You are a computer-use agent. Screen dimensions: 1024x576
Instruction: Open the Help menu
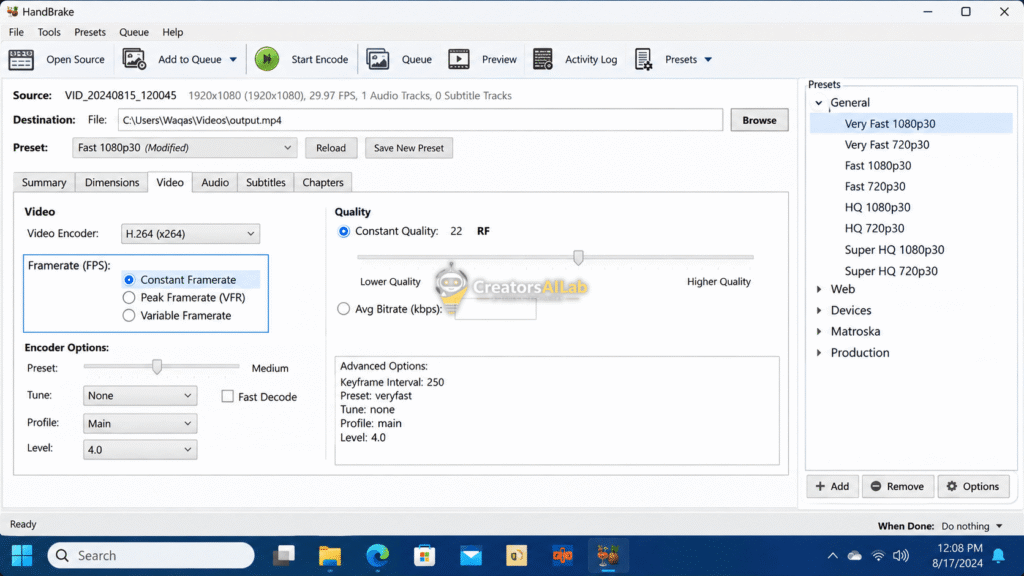coord(172,32)
